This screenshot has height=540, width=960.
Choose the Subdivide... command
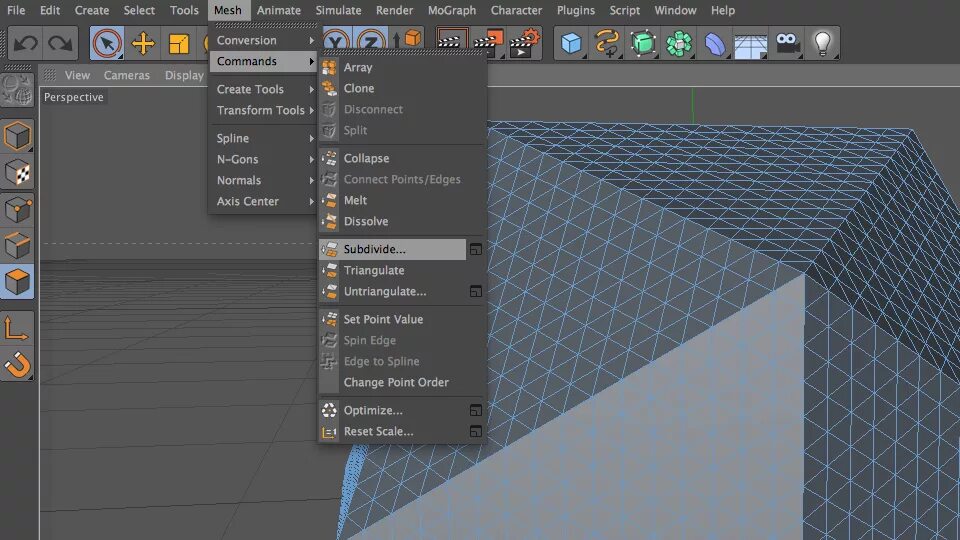tap(392, 249)
